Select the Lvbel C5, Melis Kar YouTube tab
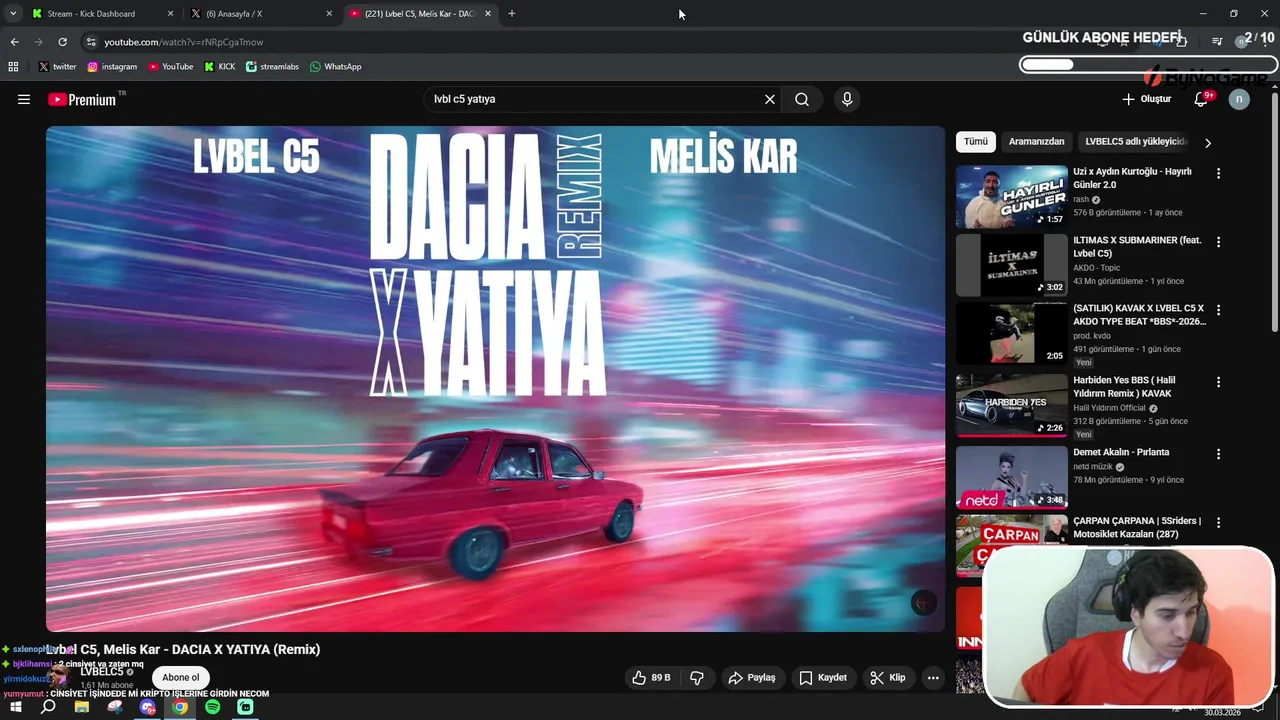This screenshot has height=720, width=1280. click(x=419, y=14)
